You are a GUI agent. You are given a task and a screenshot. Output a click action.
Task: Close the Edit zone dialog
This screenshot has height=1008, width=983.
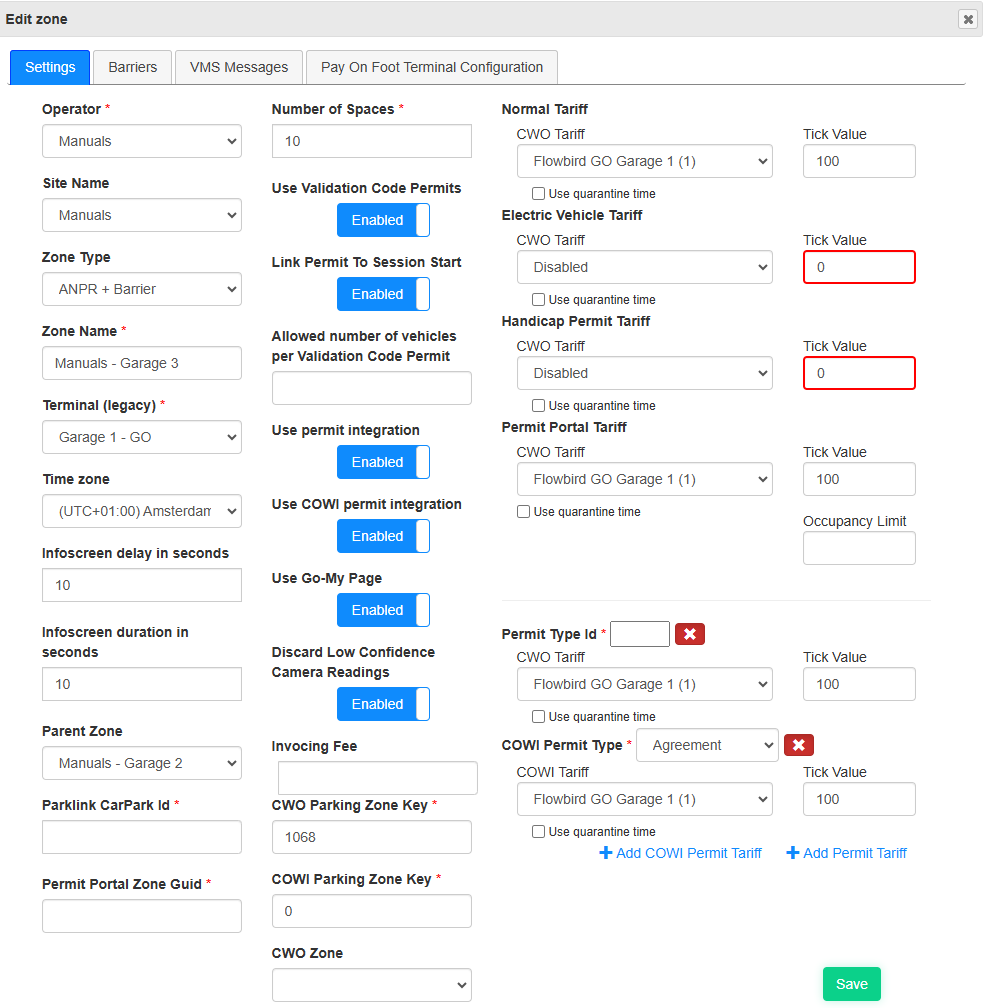pos(968,19)
